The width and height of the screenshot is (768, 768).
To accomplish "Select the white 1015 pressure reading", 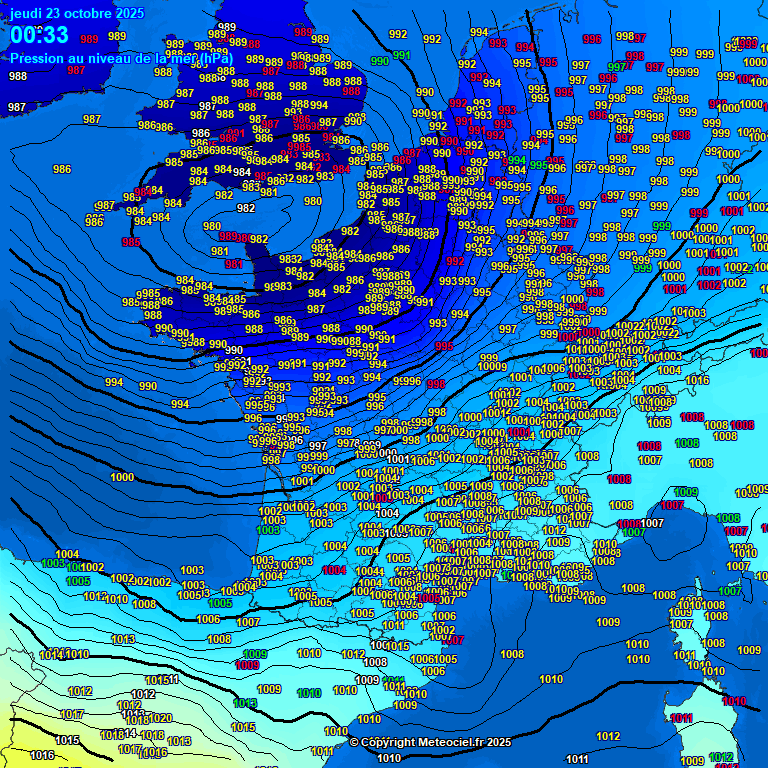I will (x=68, y=740).
